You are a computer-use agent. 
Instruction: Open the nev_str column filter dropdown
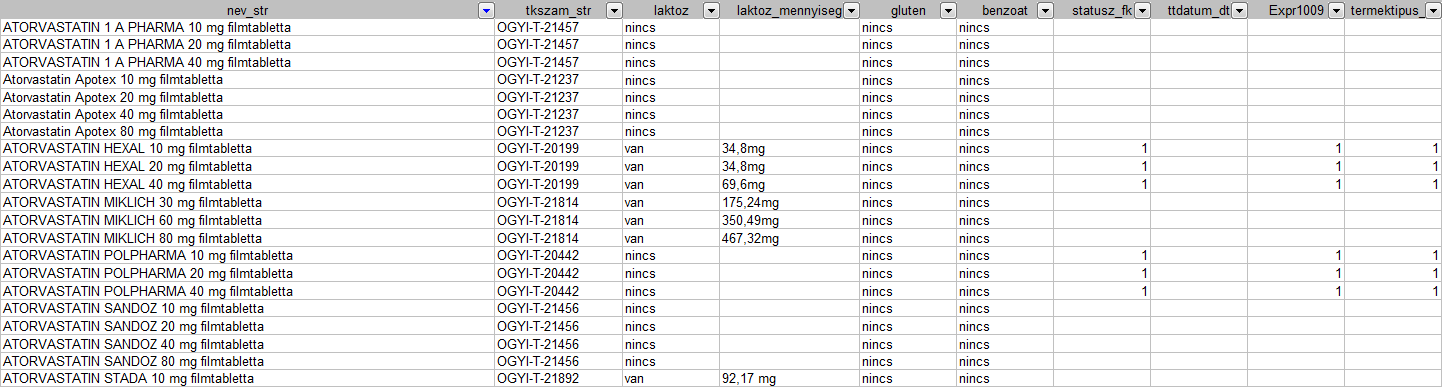(x=486, y=10)
